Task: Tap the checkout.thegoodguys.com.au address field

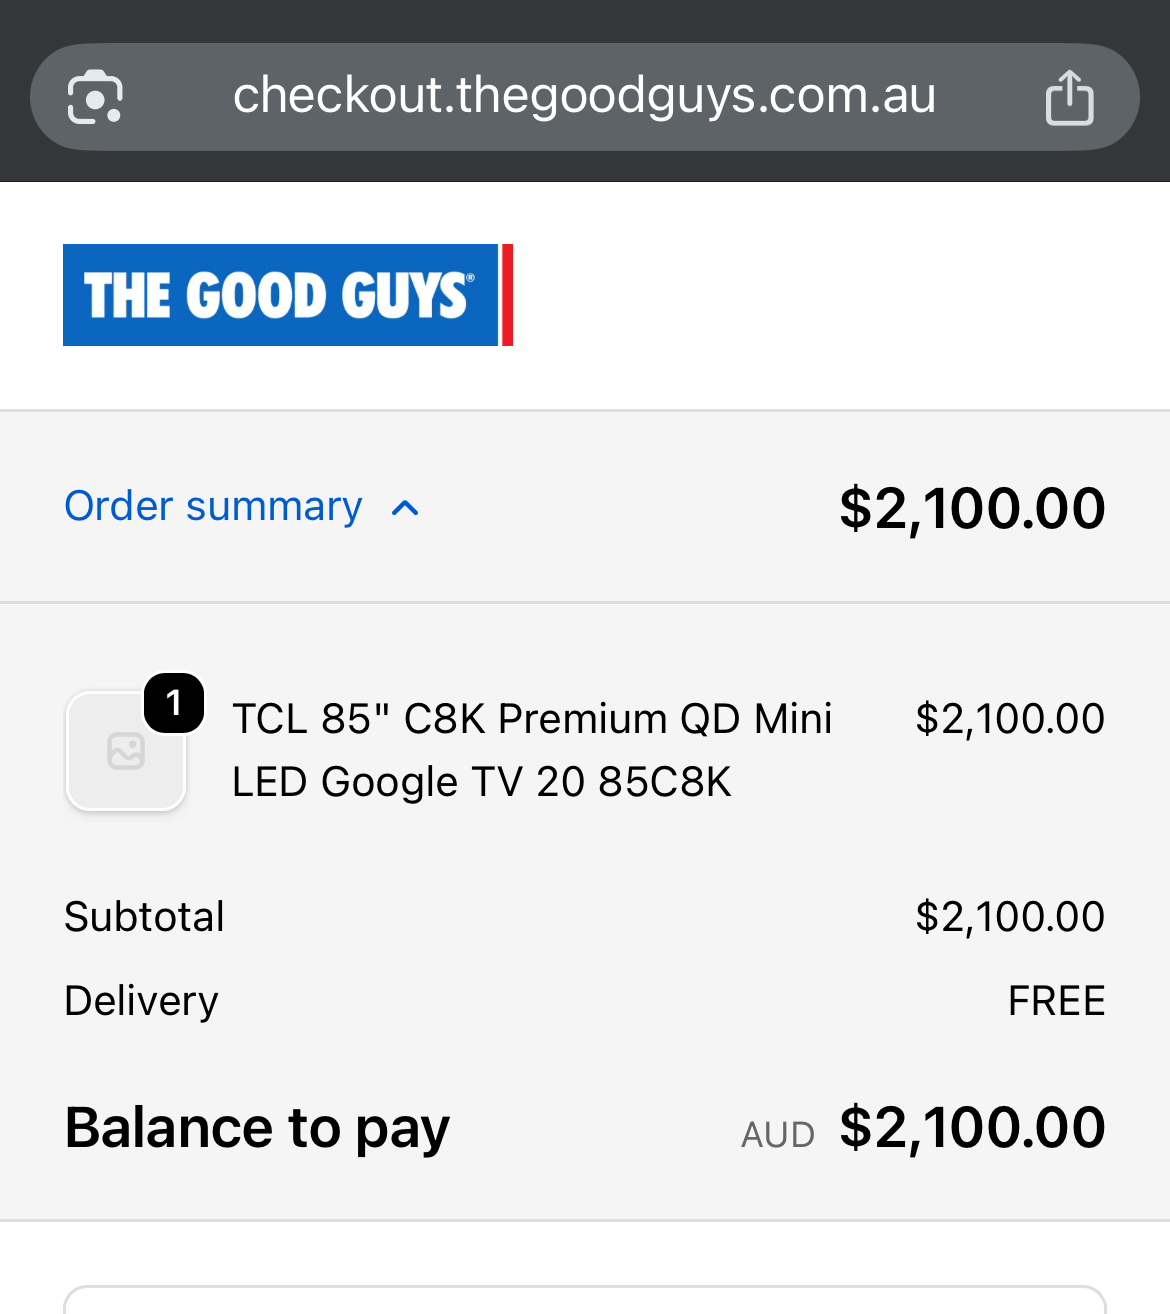Action: [x=585, y=97]
